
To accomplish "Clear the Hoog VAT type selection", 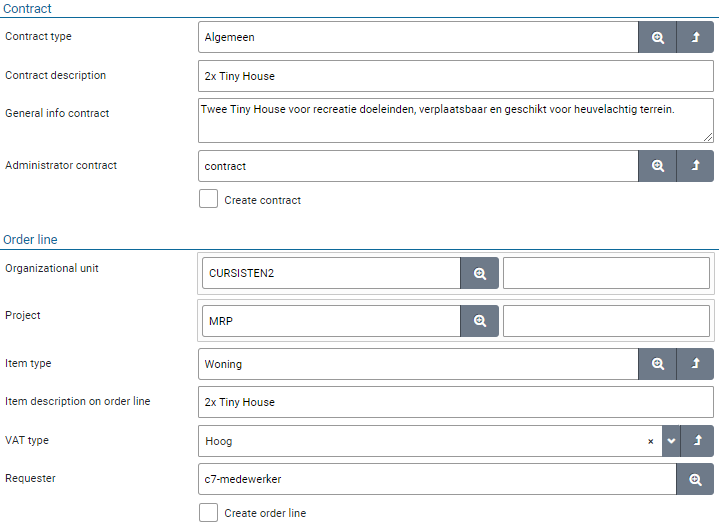I will click(650, 441).
